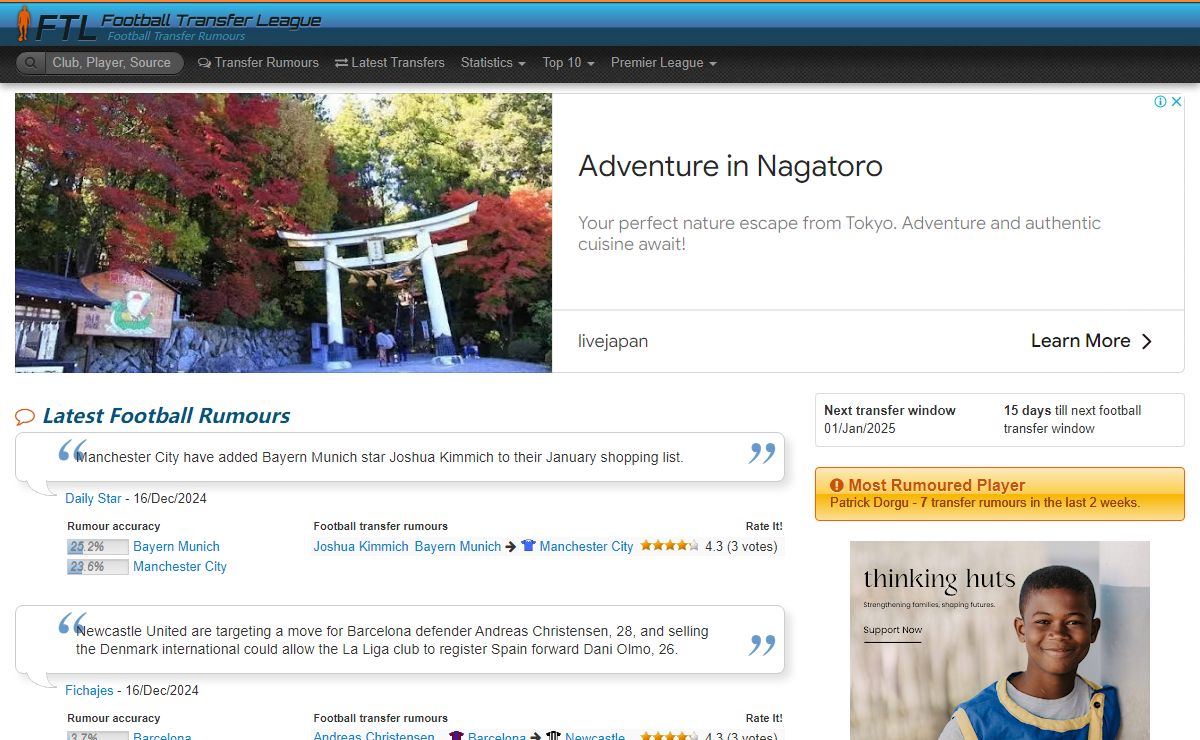Image resolution: width=1200 pixels, height=740 pixels.
Task: Close the Nagatoro advertisement
Action: (x=1176, y=102)
